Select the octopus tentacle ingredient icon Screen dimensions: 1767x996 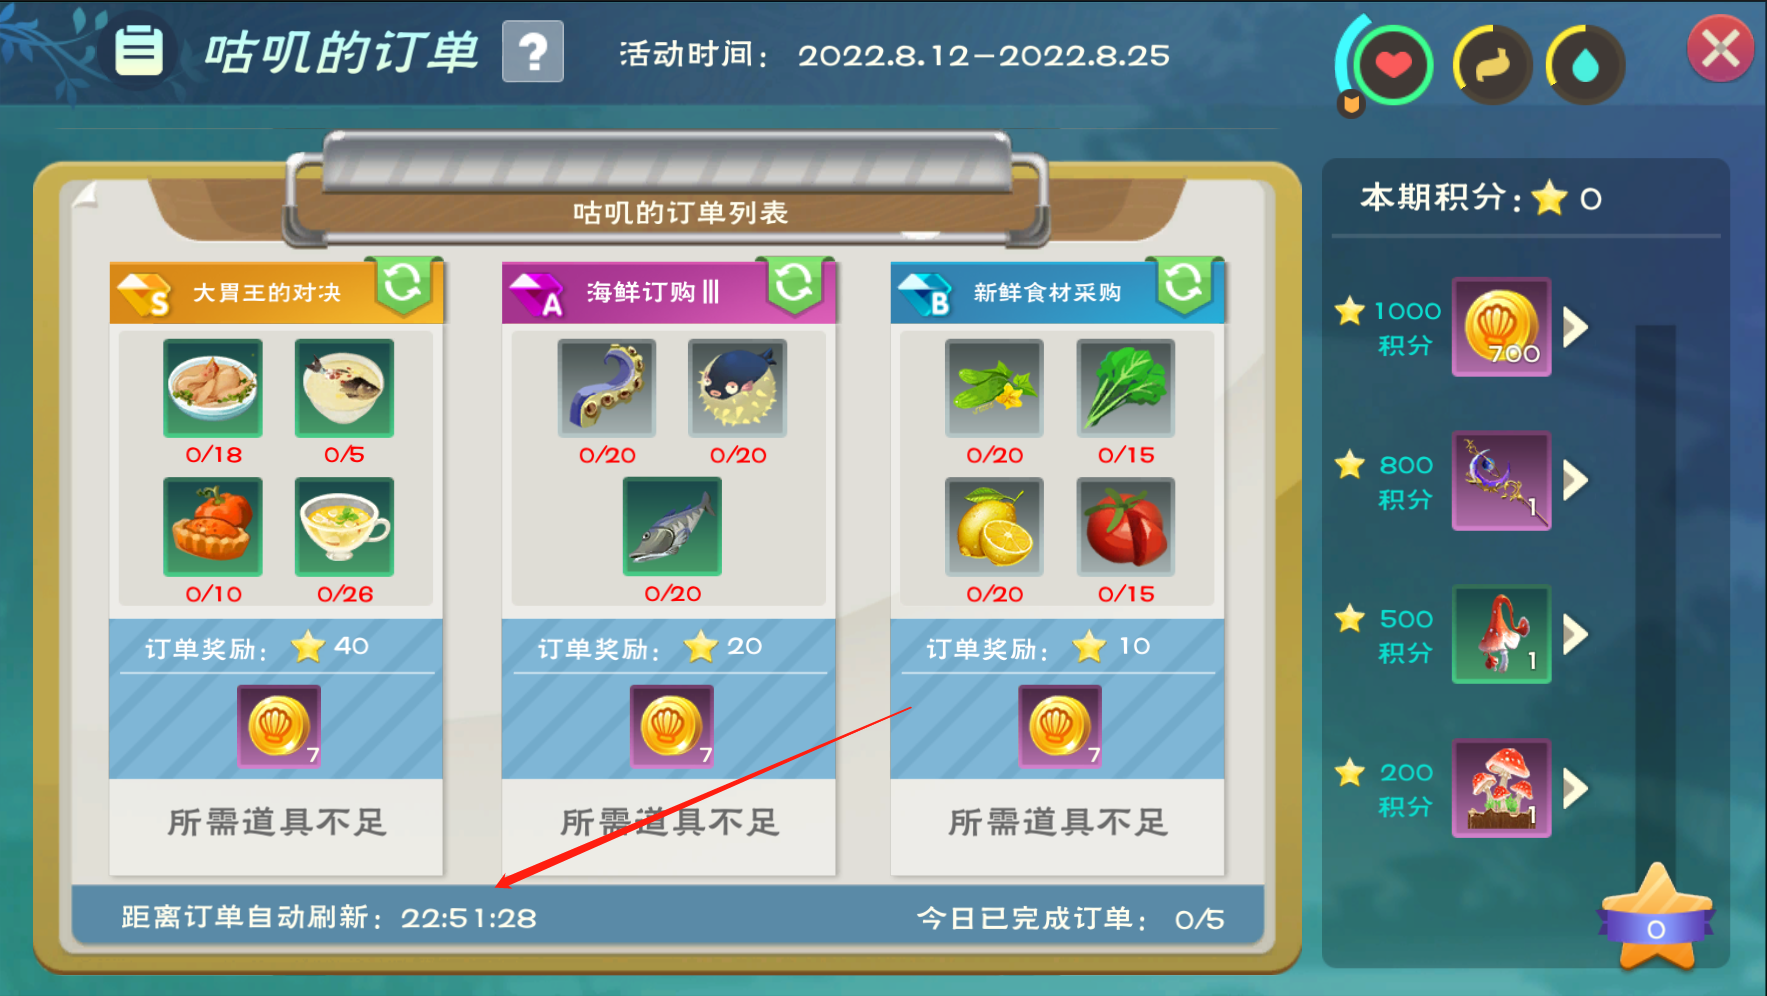(607, 388)
